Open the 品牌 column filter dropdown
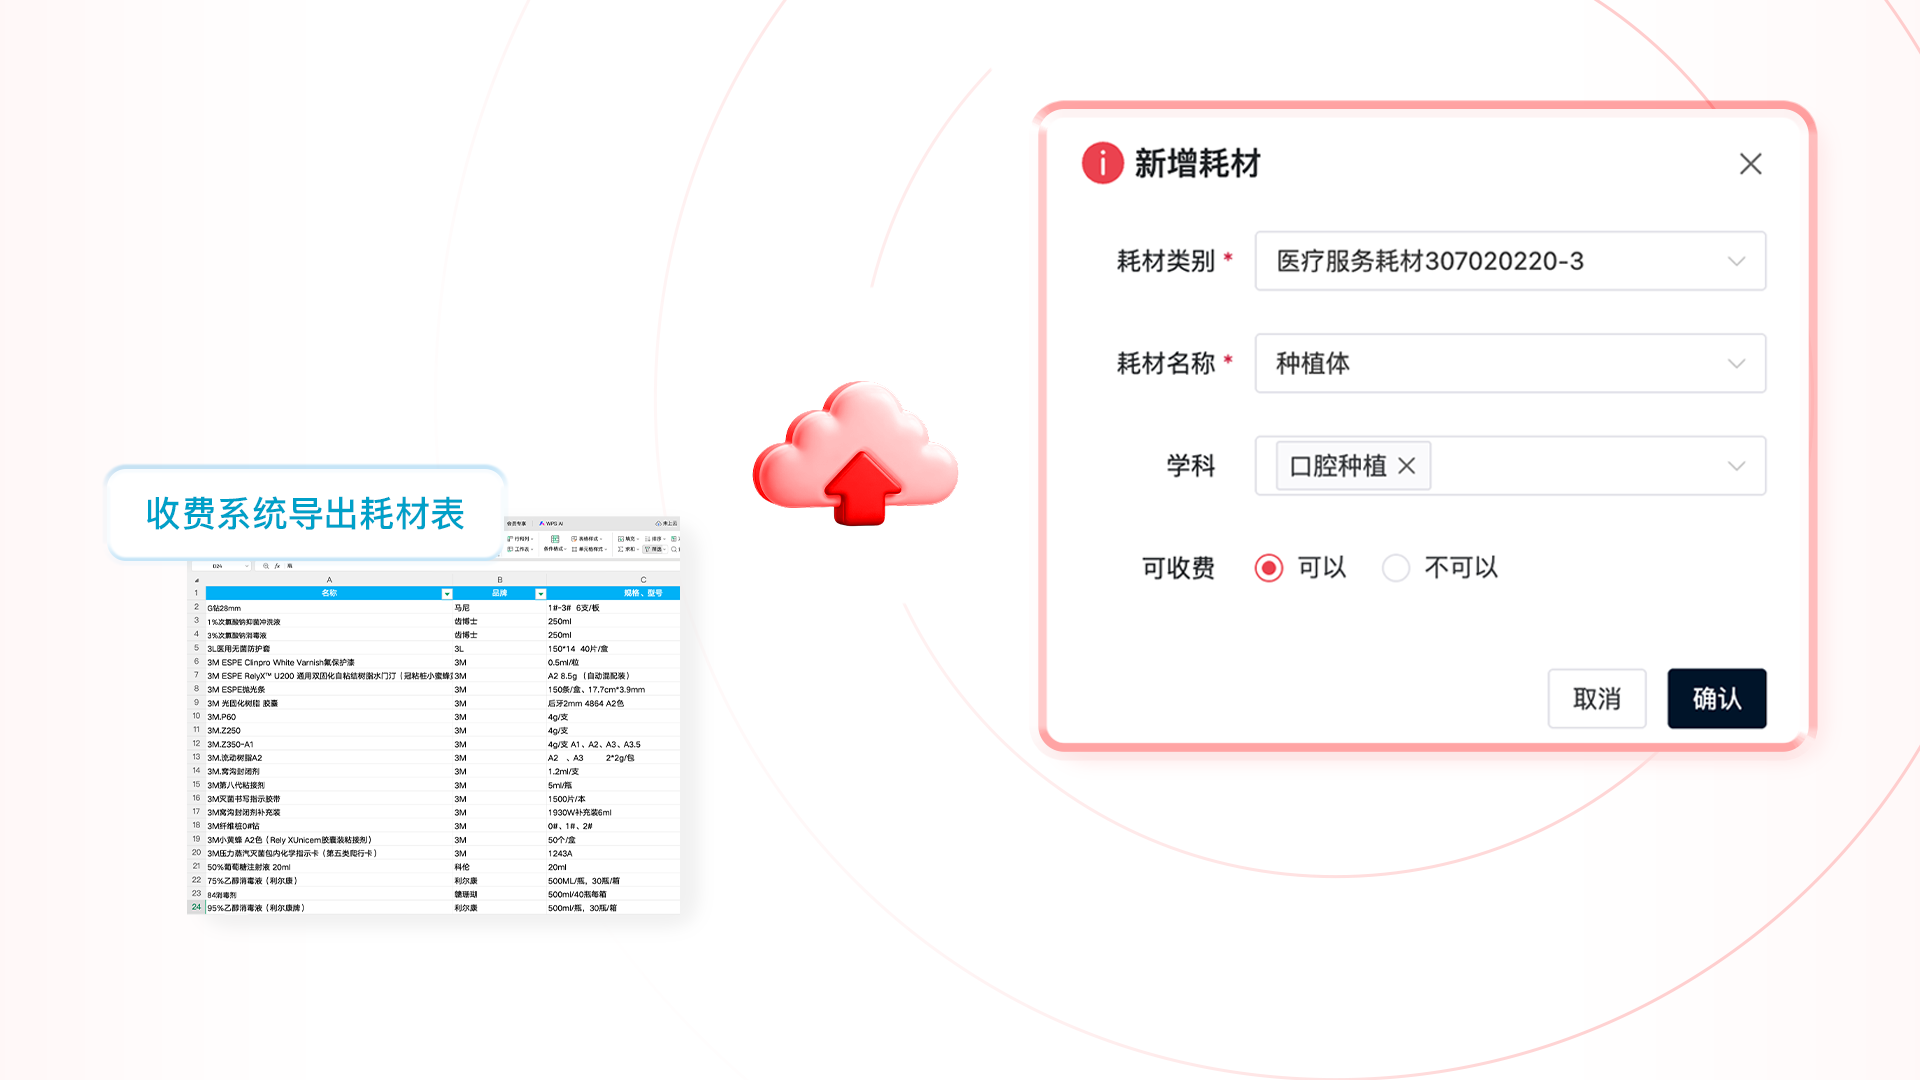 541,594
